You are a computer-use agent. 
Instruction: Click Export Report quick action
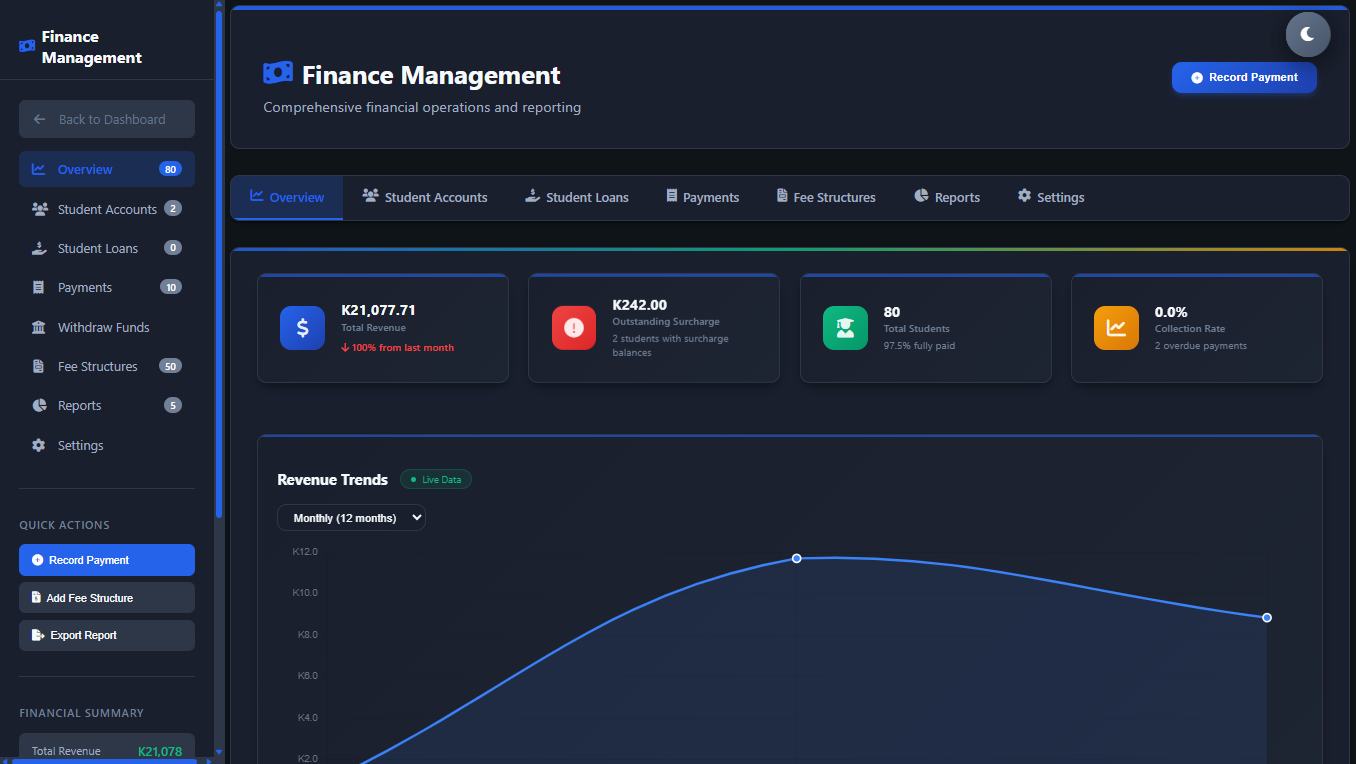(107, 636)
